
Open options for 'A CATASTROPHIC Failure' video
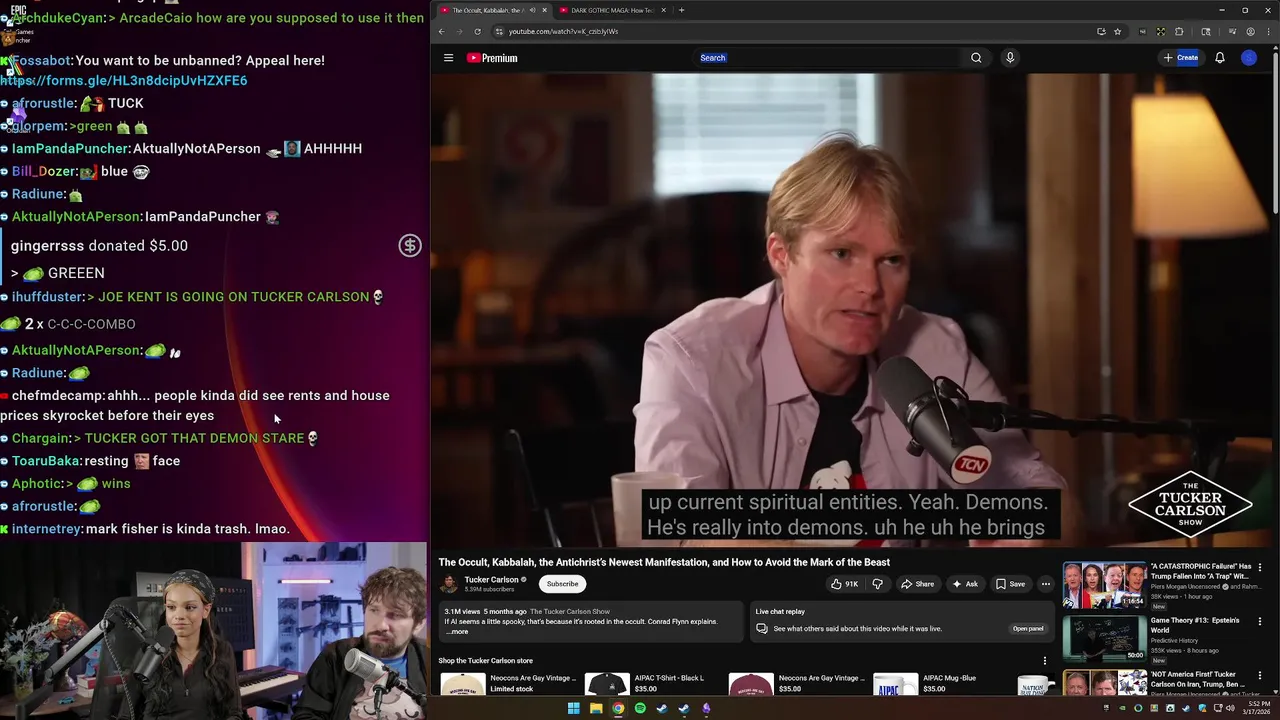(x=1259, y=568)
